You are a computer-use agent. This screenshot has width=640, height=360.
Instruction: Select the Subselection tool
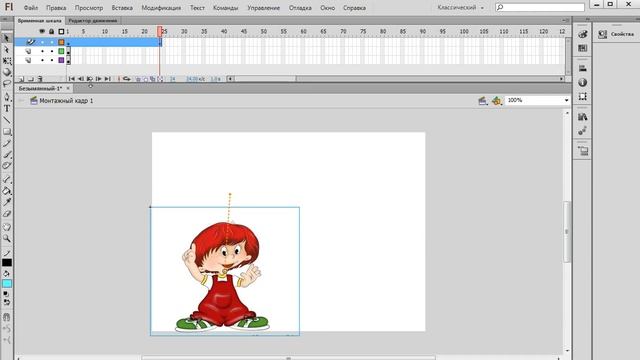point(7,49)
